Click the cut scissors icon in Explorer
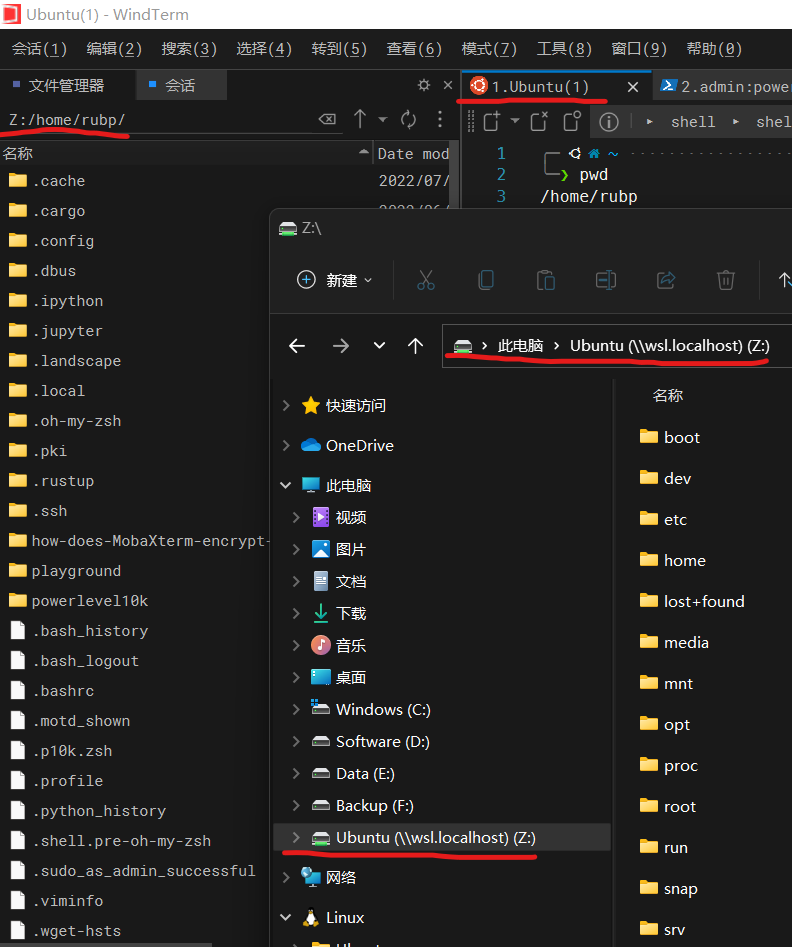Viewport: 792px width, 947px height. [426, 280]
